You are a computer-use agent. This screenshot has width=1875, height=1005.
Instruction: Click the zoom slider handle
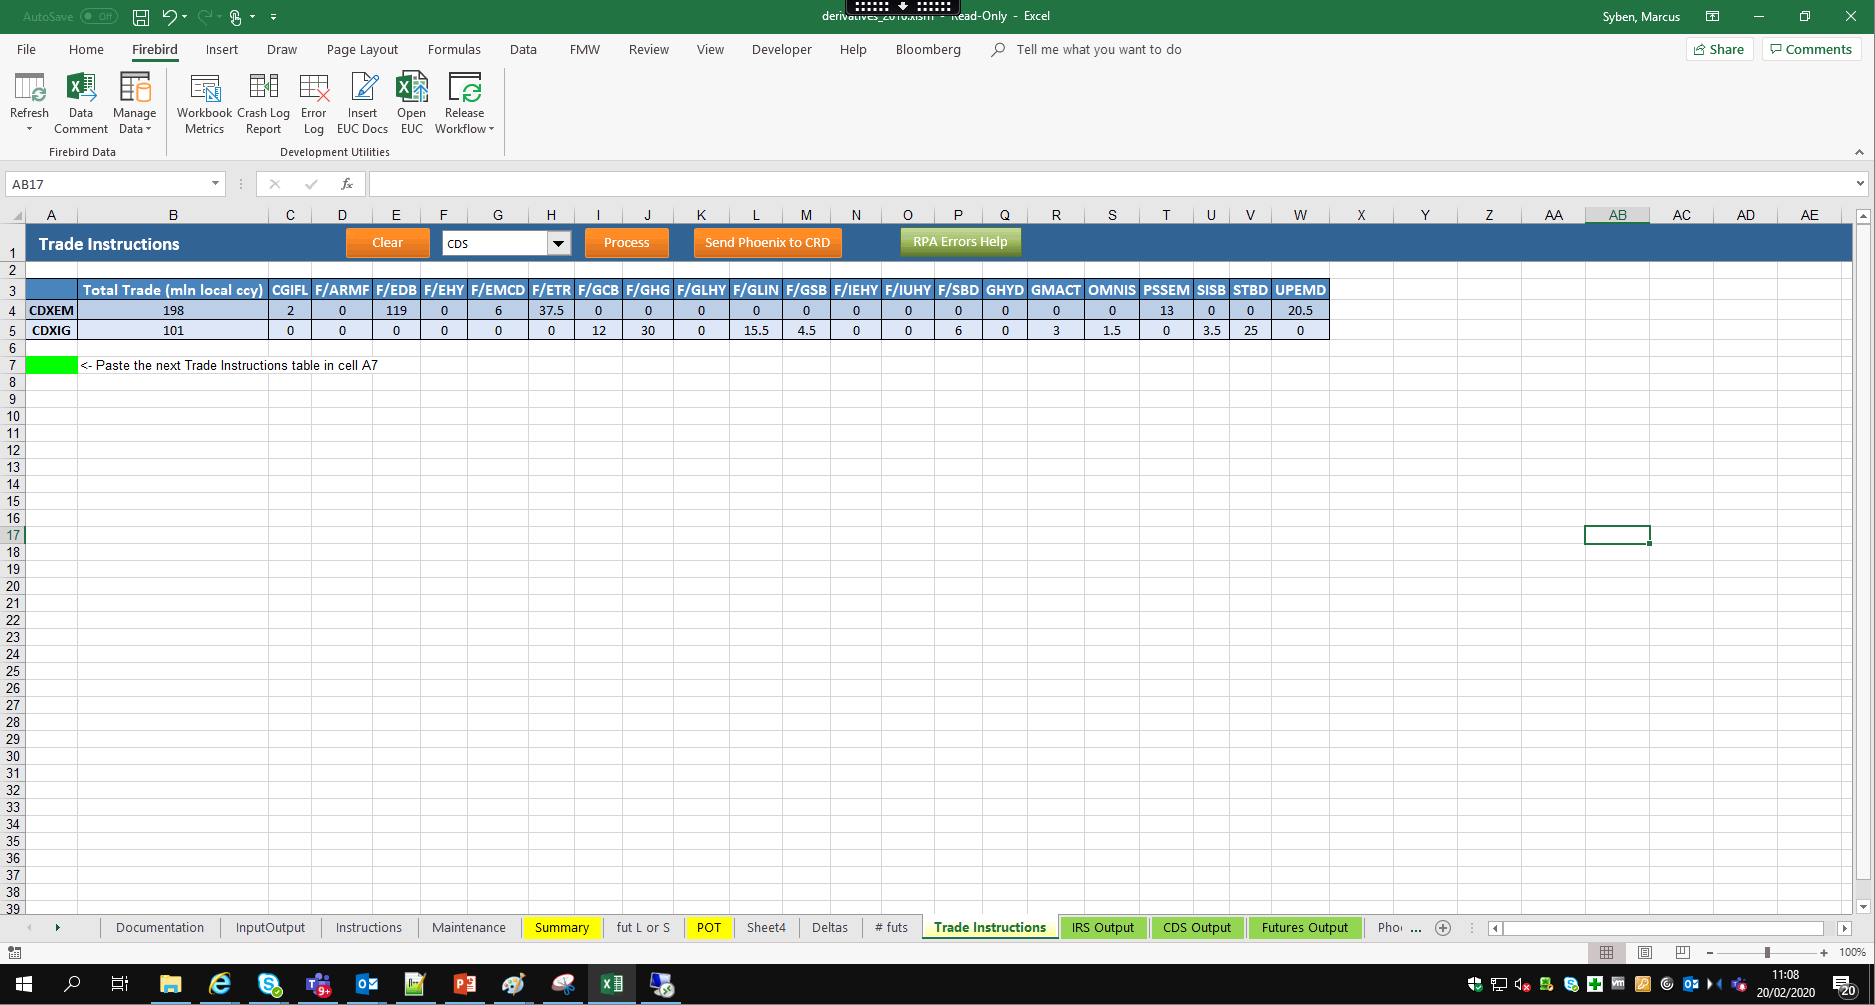pyautogui.click(x=1767, y=952)
